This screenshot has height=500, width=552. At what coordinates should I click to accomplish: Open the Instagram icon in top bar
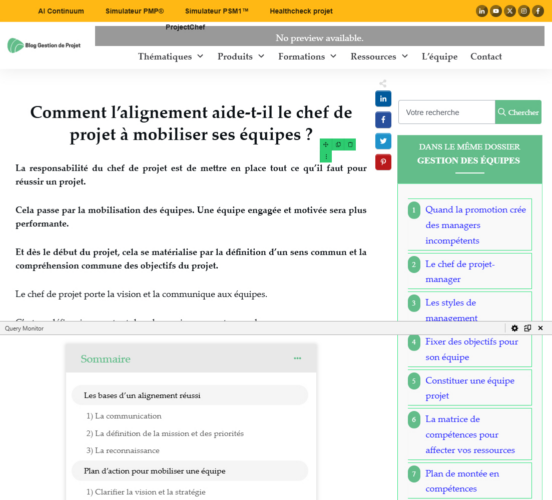524,11
